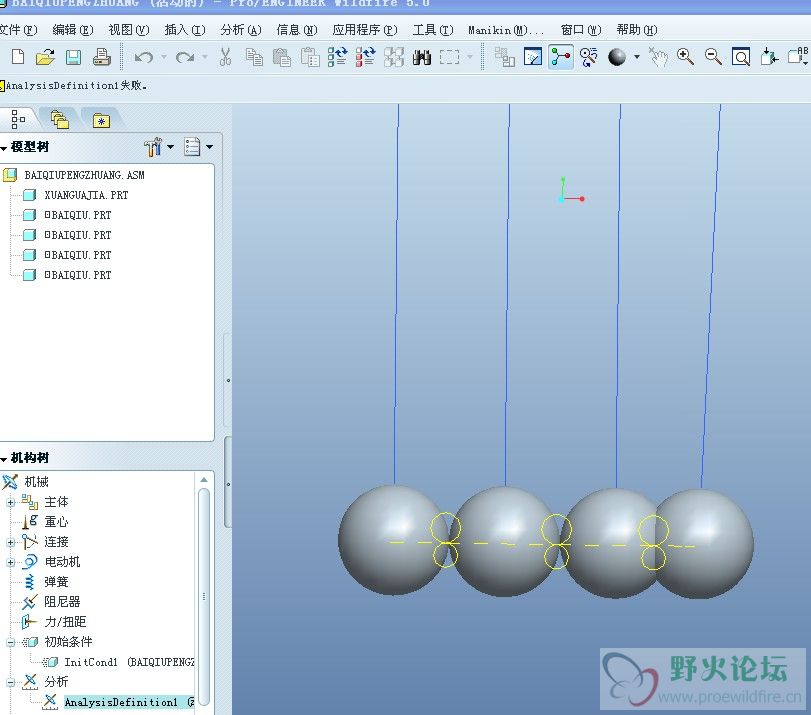
Task: Refit the model to the screen
Action: (x=741, y=57)
